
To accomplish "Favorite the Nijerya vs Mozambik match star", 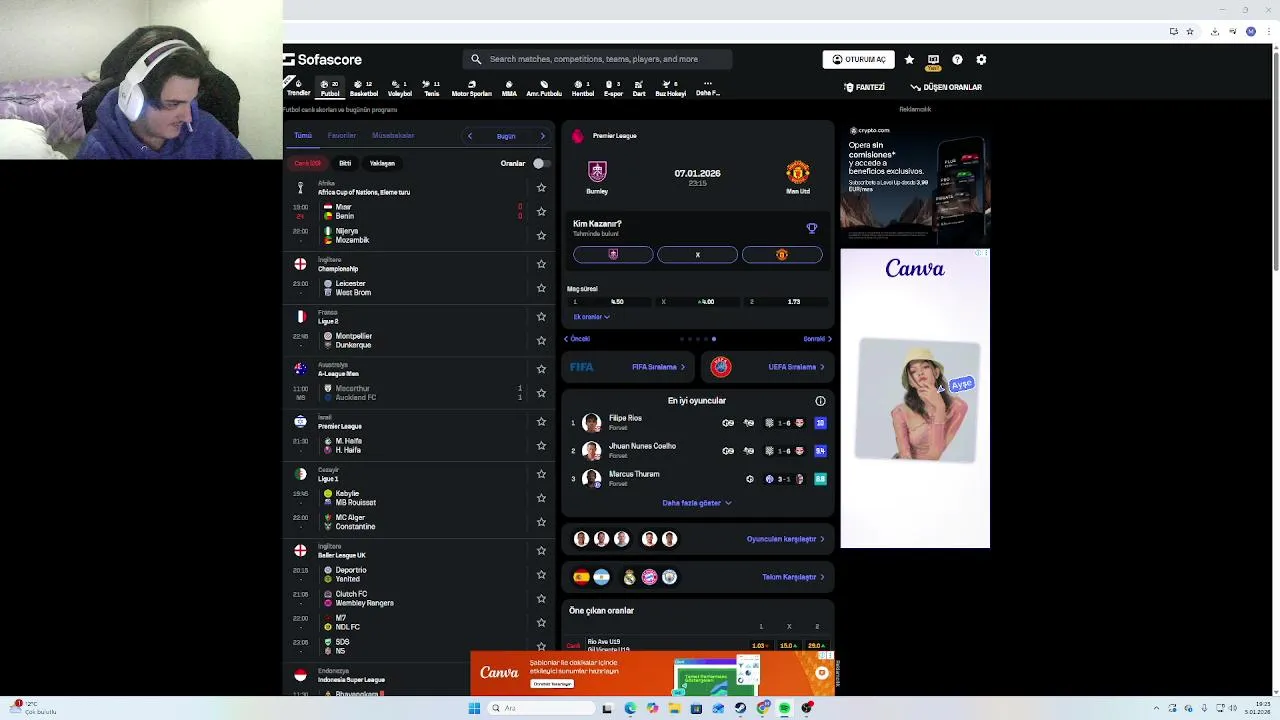I will (541, 236).
